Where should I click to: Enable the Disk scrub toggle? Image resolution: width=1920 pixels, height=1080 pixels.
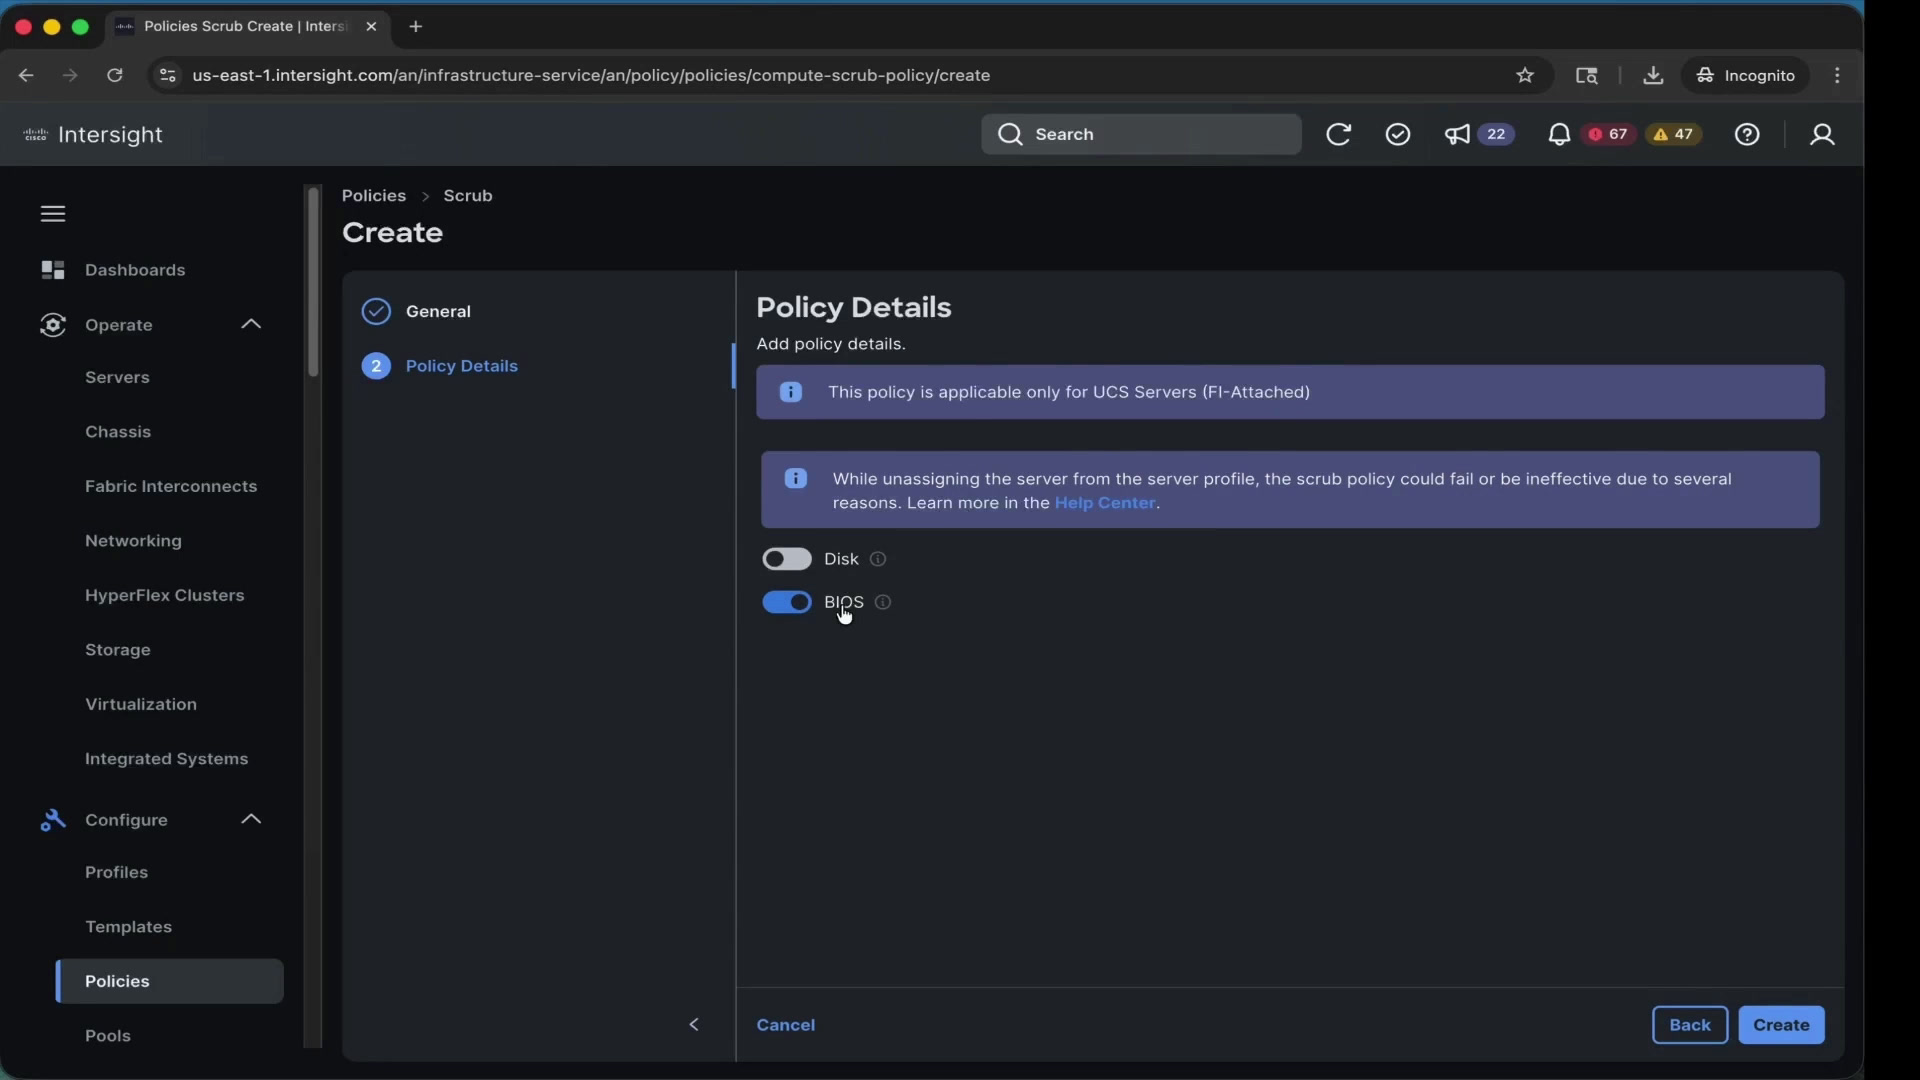(787, 560)
